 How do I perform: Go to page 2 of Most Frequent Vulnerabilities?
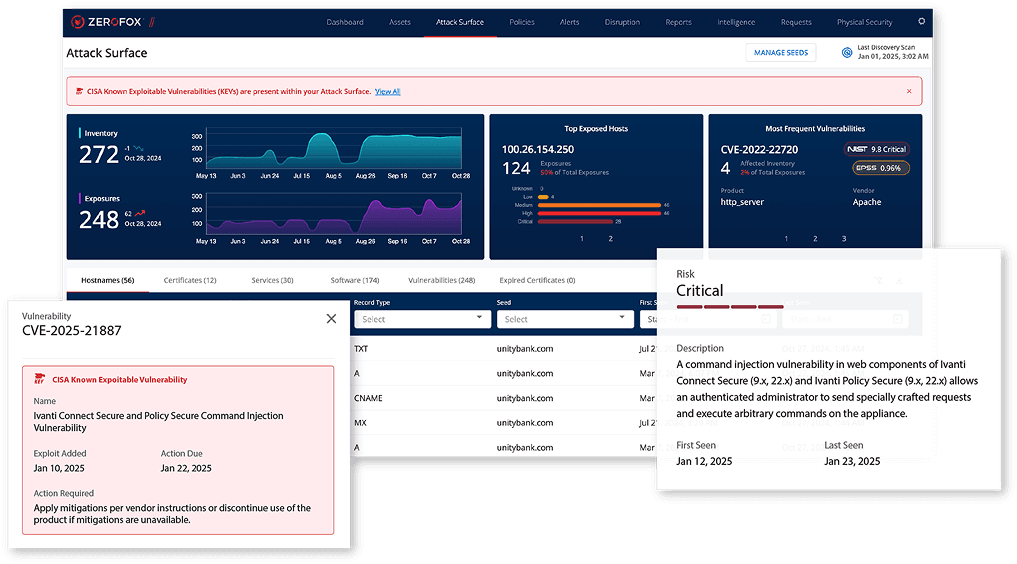pyautogui.click(x=815, y=239)
